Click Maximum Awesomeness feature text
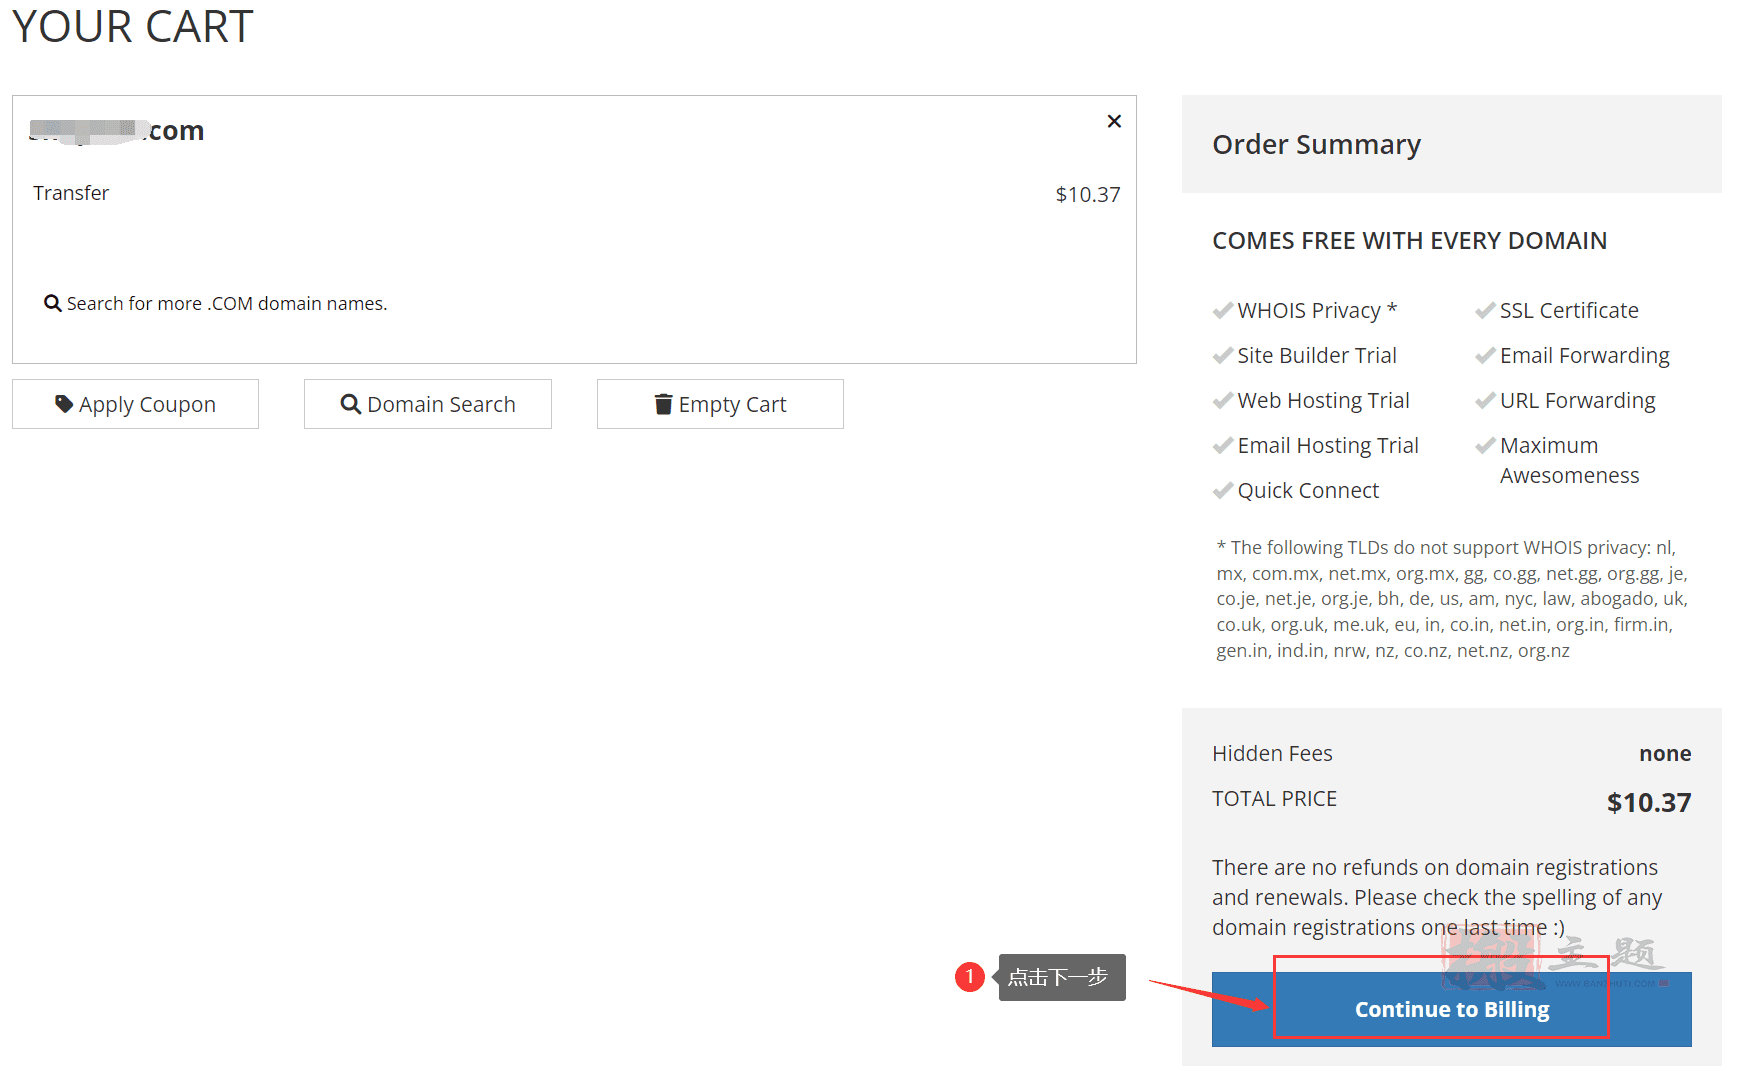This screenshot has width=1754, height=1066. point(1570,460)
